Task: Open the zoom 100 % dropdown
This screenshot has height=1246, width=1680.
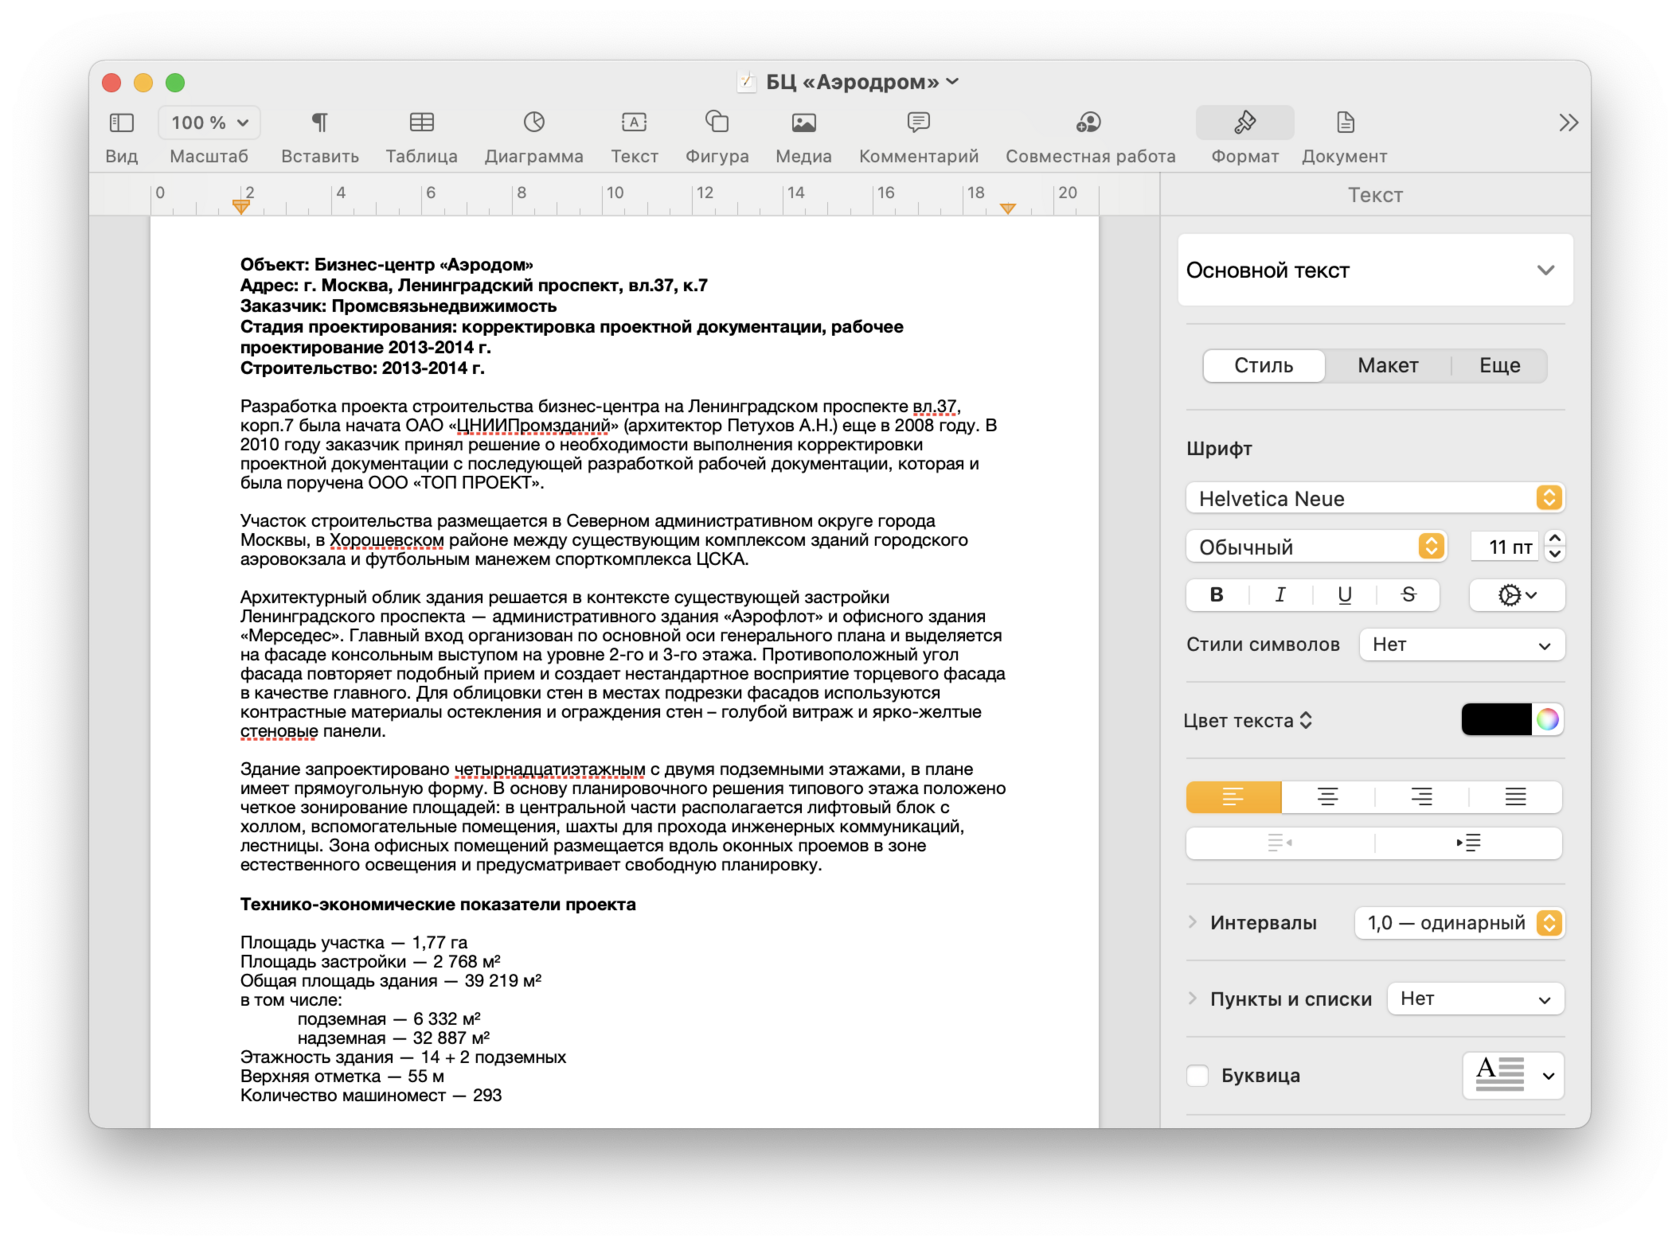Action: pos(209,123)
